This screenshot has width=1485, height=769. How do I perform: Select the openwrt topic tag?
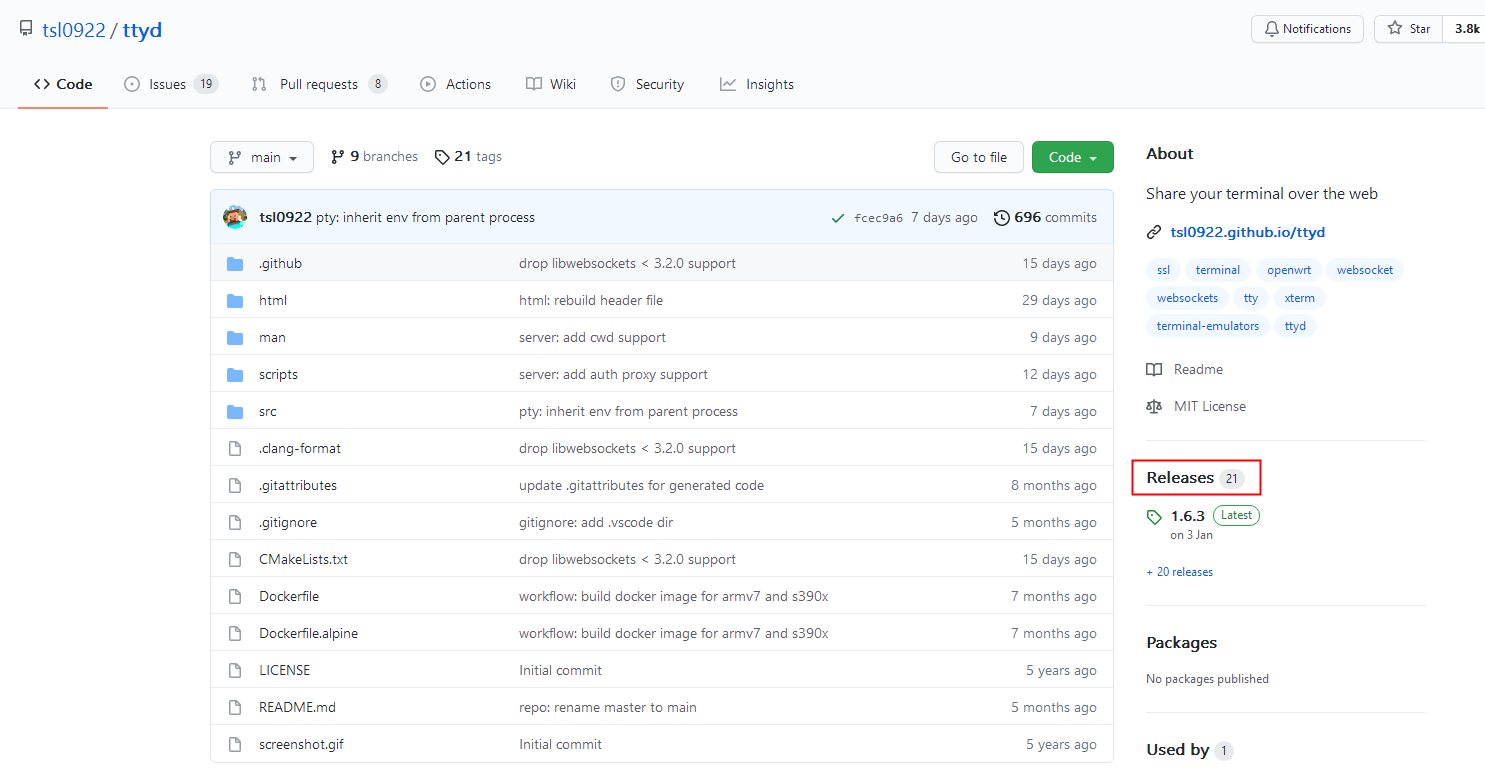coord(1290,270)
